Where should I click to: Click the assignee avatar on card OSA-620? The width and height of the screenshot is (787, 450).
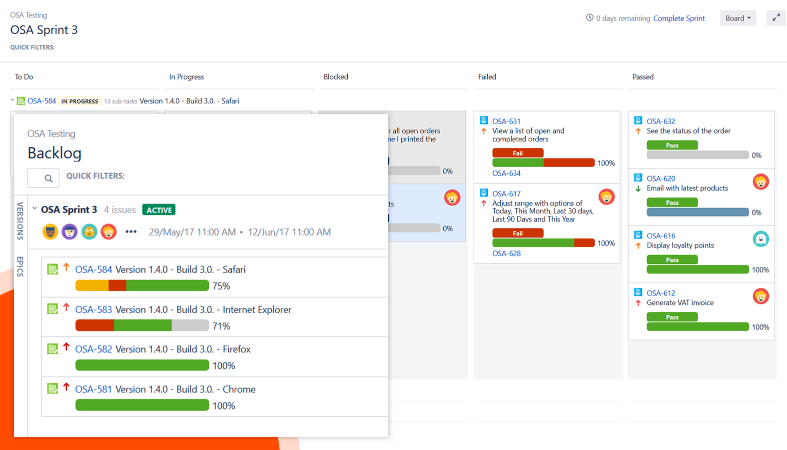point(760,182)
